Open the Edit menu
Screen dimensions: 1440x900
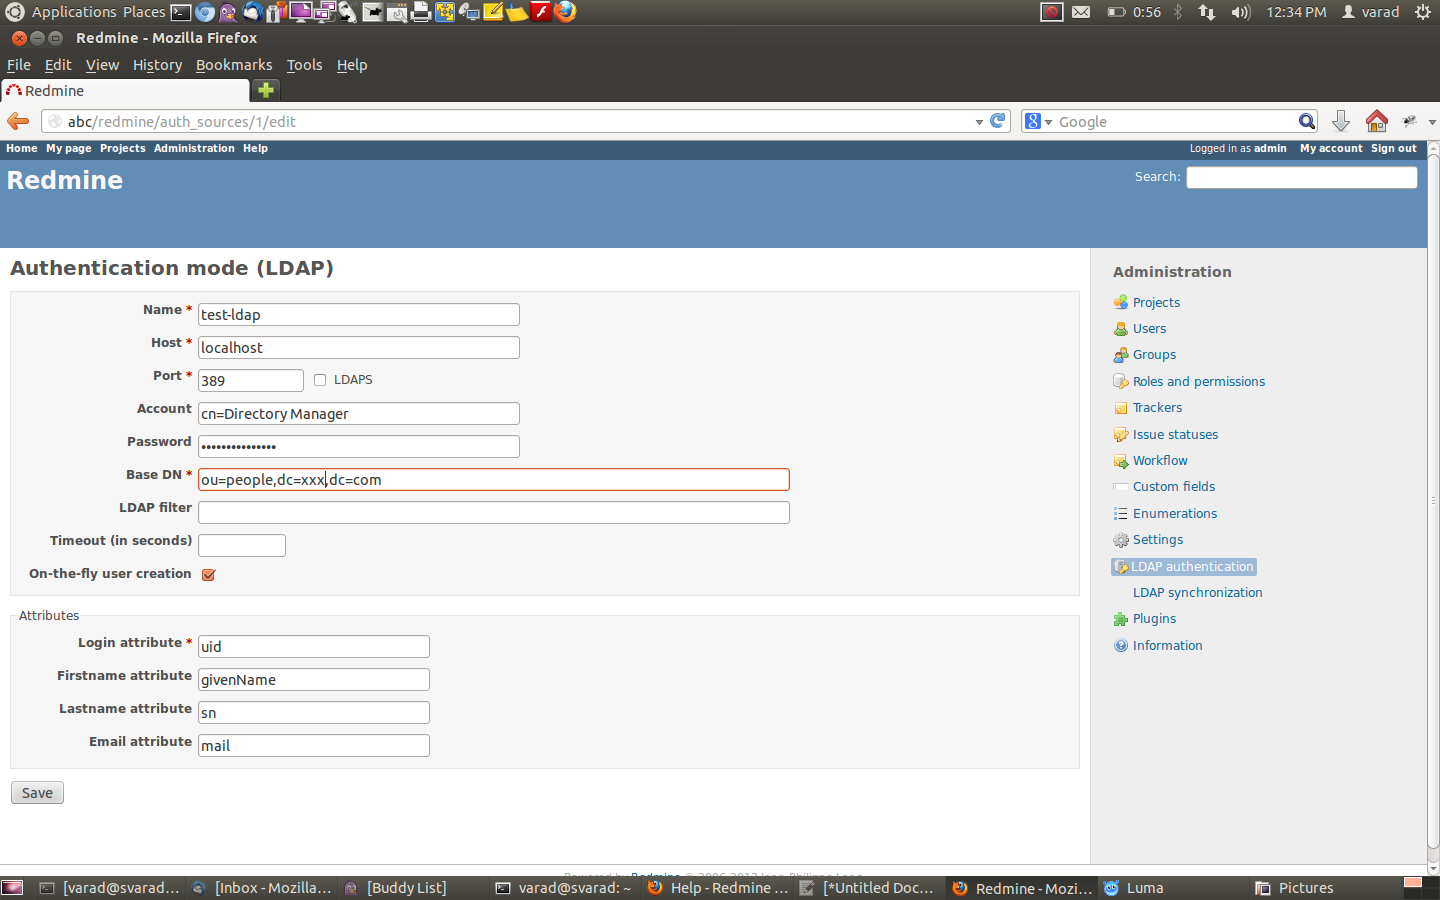(58, 65)
